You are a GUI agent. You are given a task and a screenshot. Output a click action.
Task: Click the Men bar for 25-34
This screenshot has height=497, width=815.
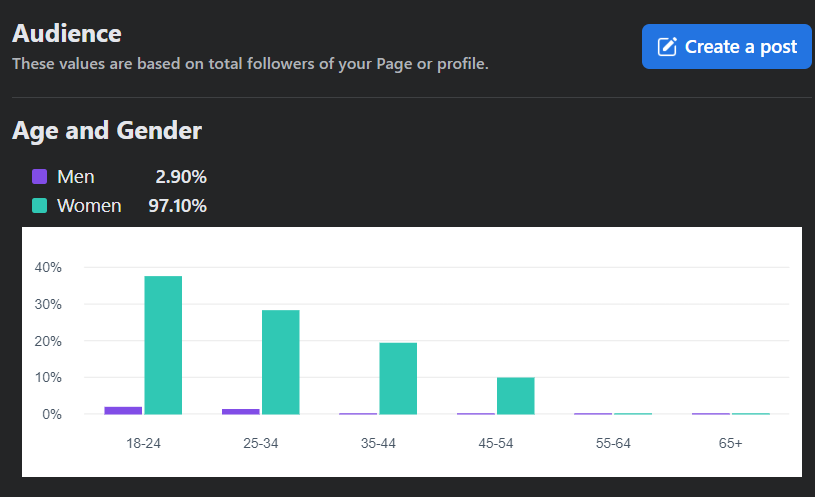point(241,412)
